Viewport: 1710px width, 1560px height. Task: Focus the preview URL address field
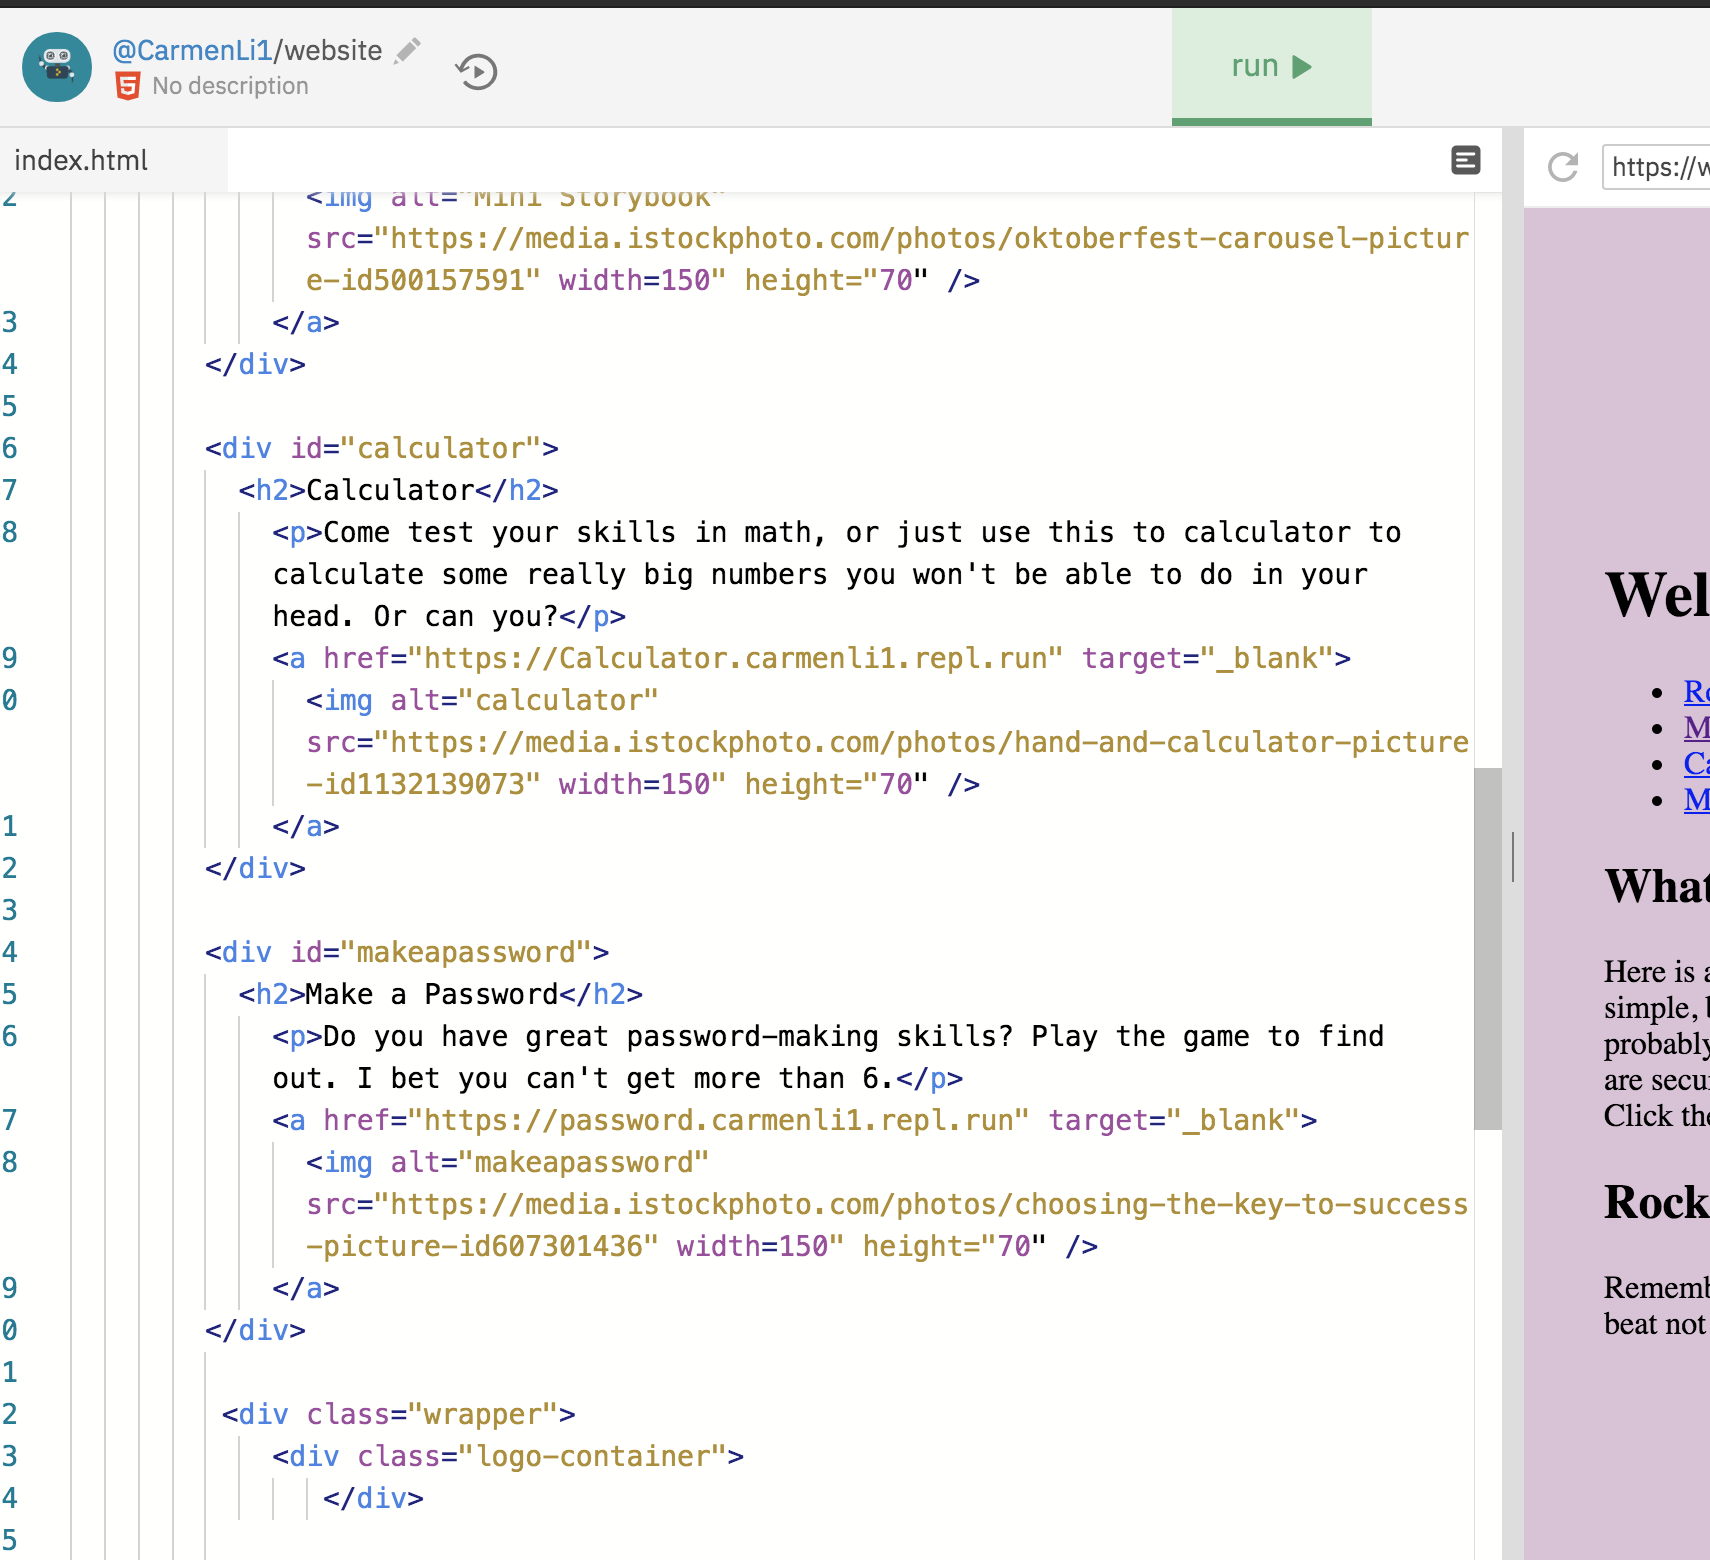pyautogui.click(x=1656, y=167)
